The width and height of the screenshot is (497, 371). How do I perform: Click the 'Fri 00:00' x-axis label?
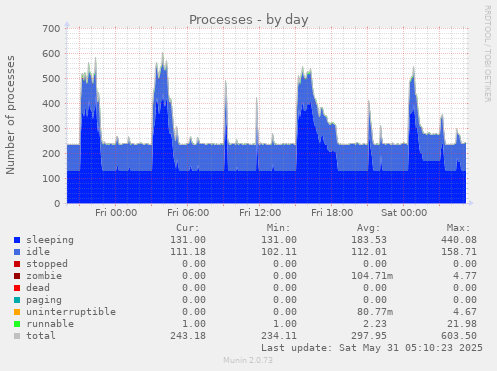116,213
